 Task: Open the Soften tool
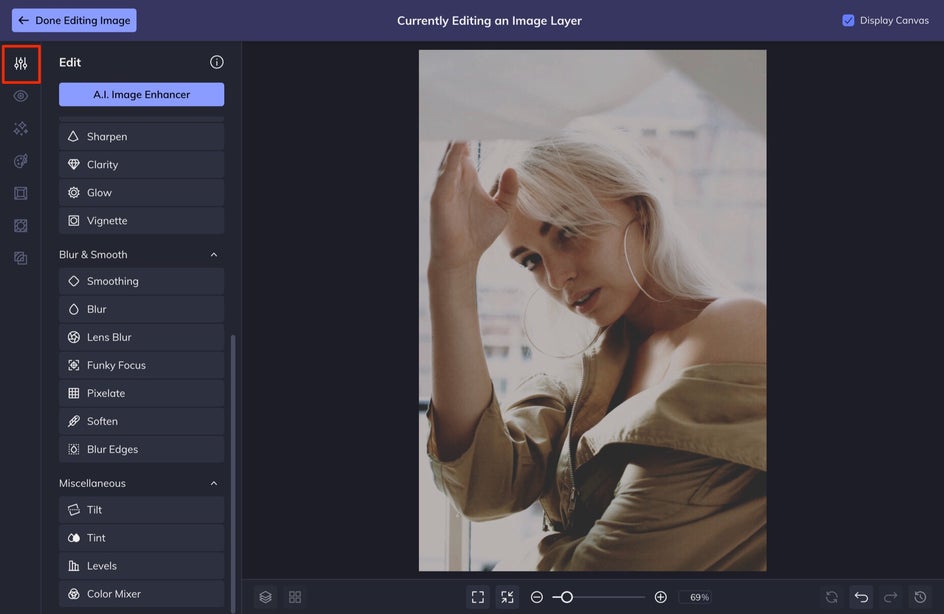click(x=141, y=421)
